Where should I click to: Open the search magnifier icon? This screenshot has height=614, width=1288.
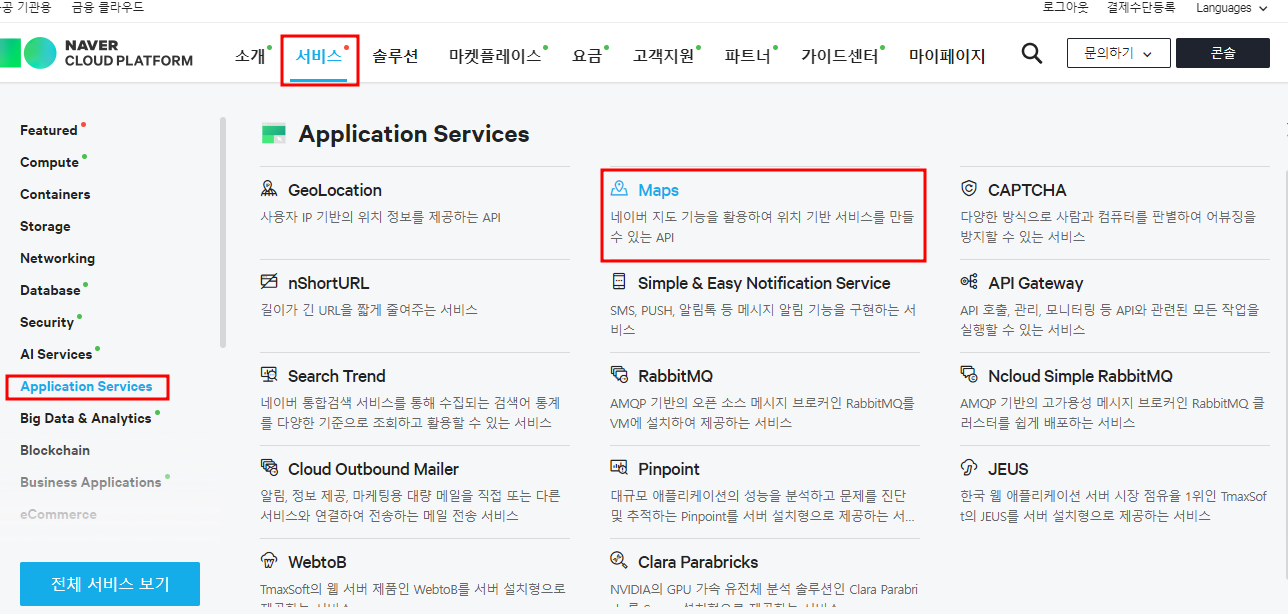tap(1032, 54)
